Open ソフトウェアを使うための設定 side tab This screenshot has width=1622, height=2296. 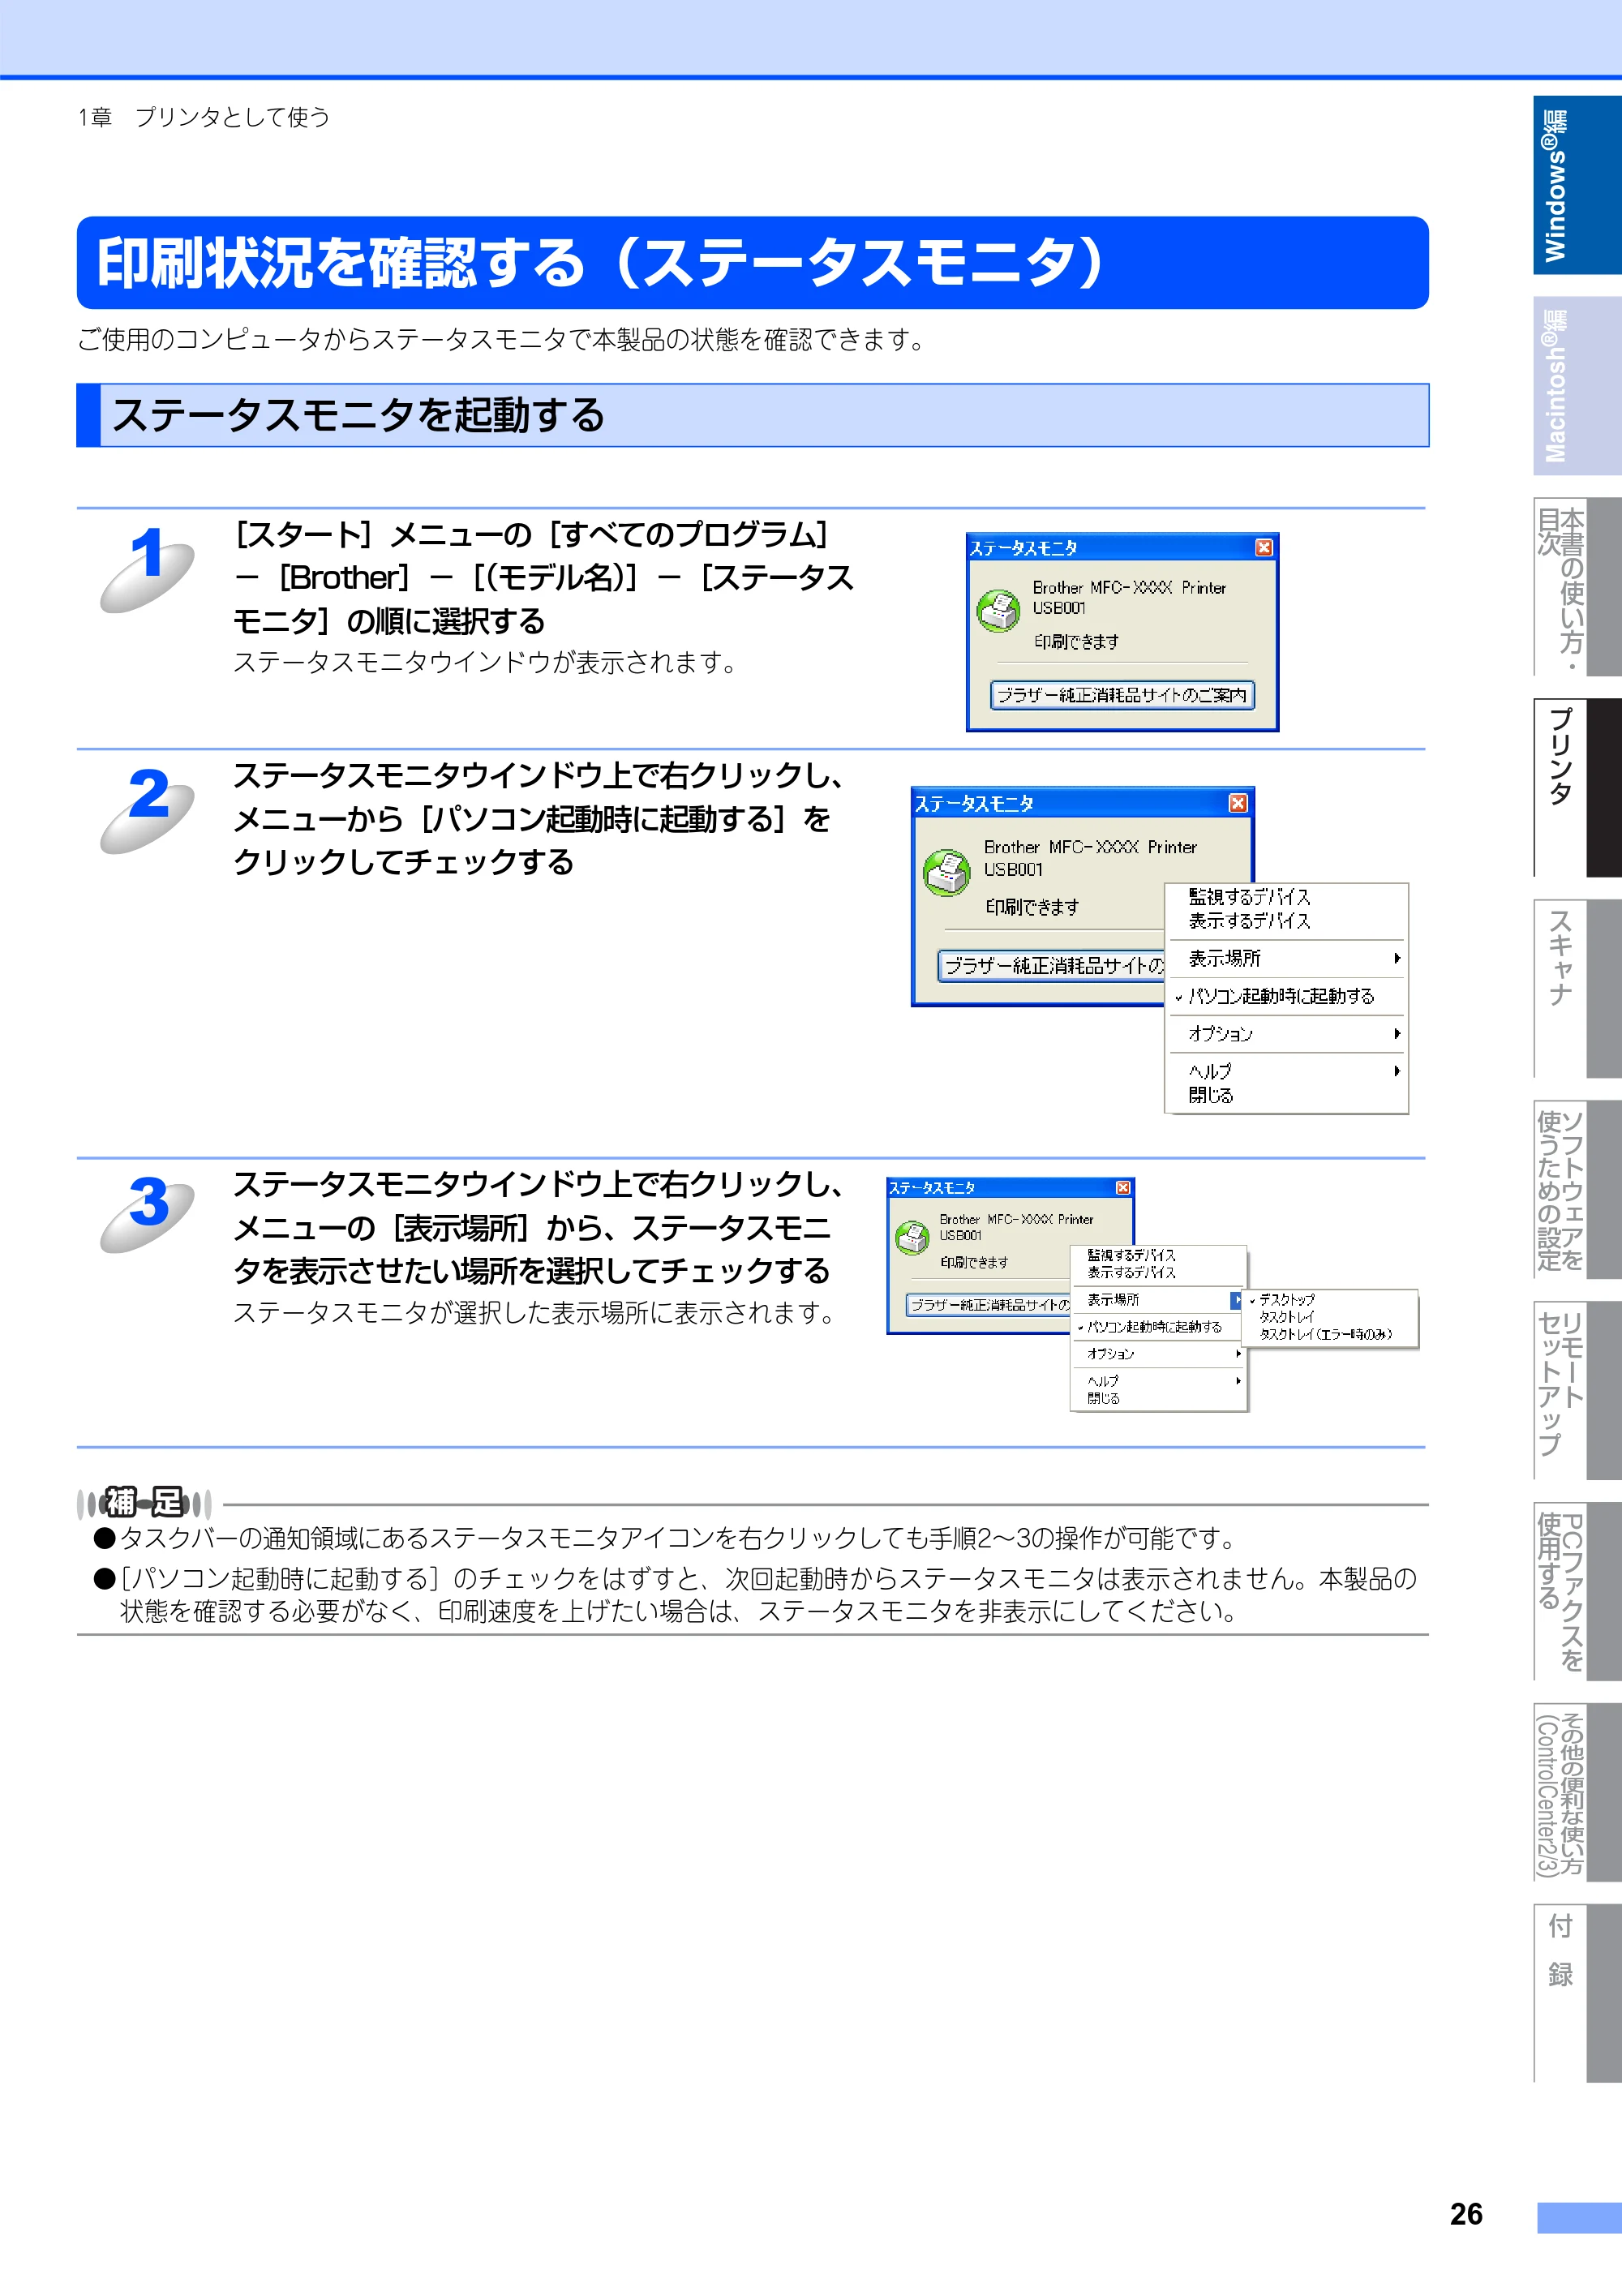[x=1577, y=1190]
